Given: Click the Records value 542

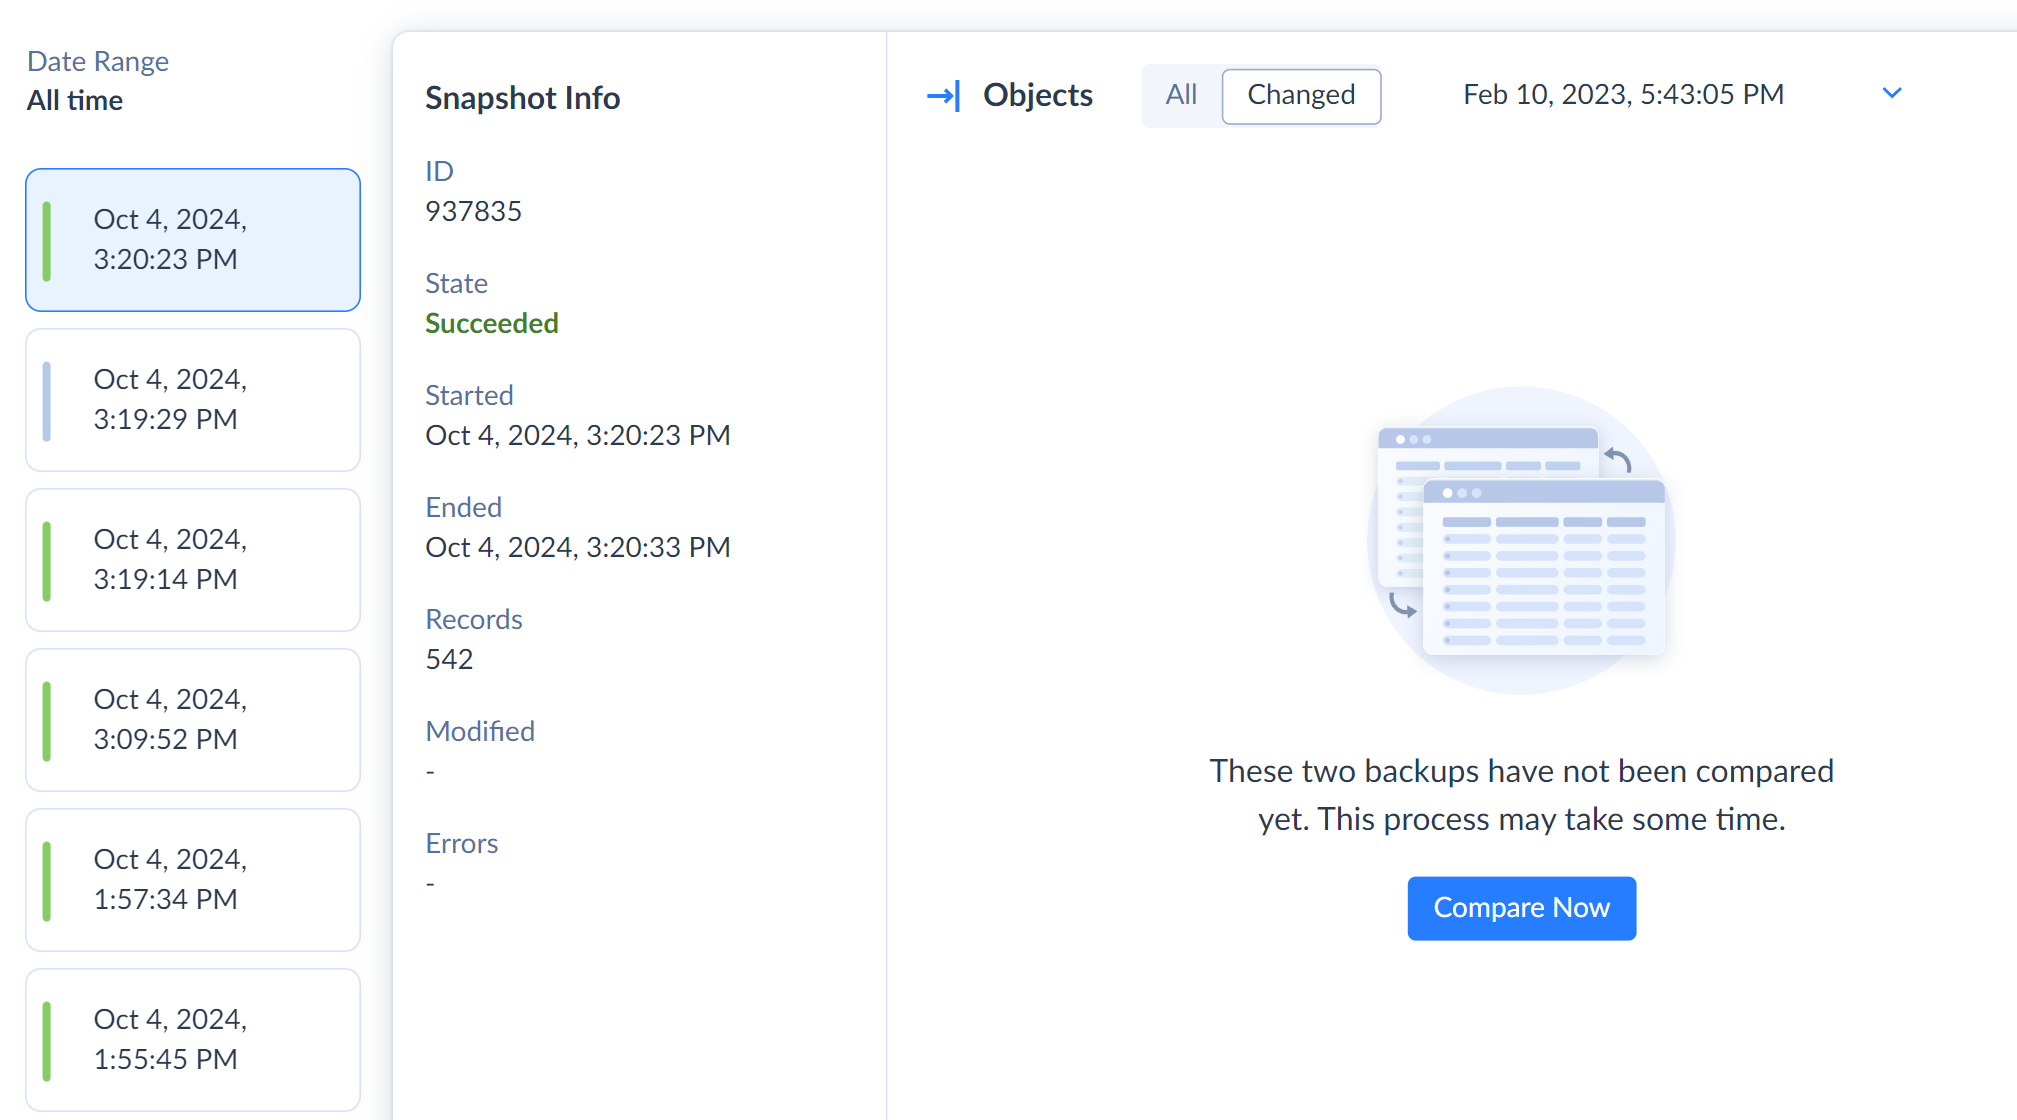Looking at the screenshot, I should [449, 659].
